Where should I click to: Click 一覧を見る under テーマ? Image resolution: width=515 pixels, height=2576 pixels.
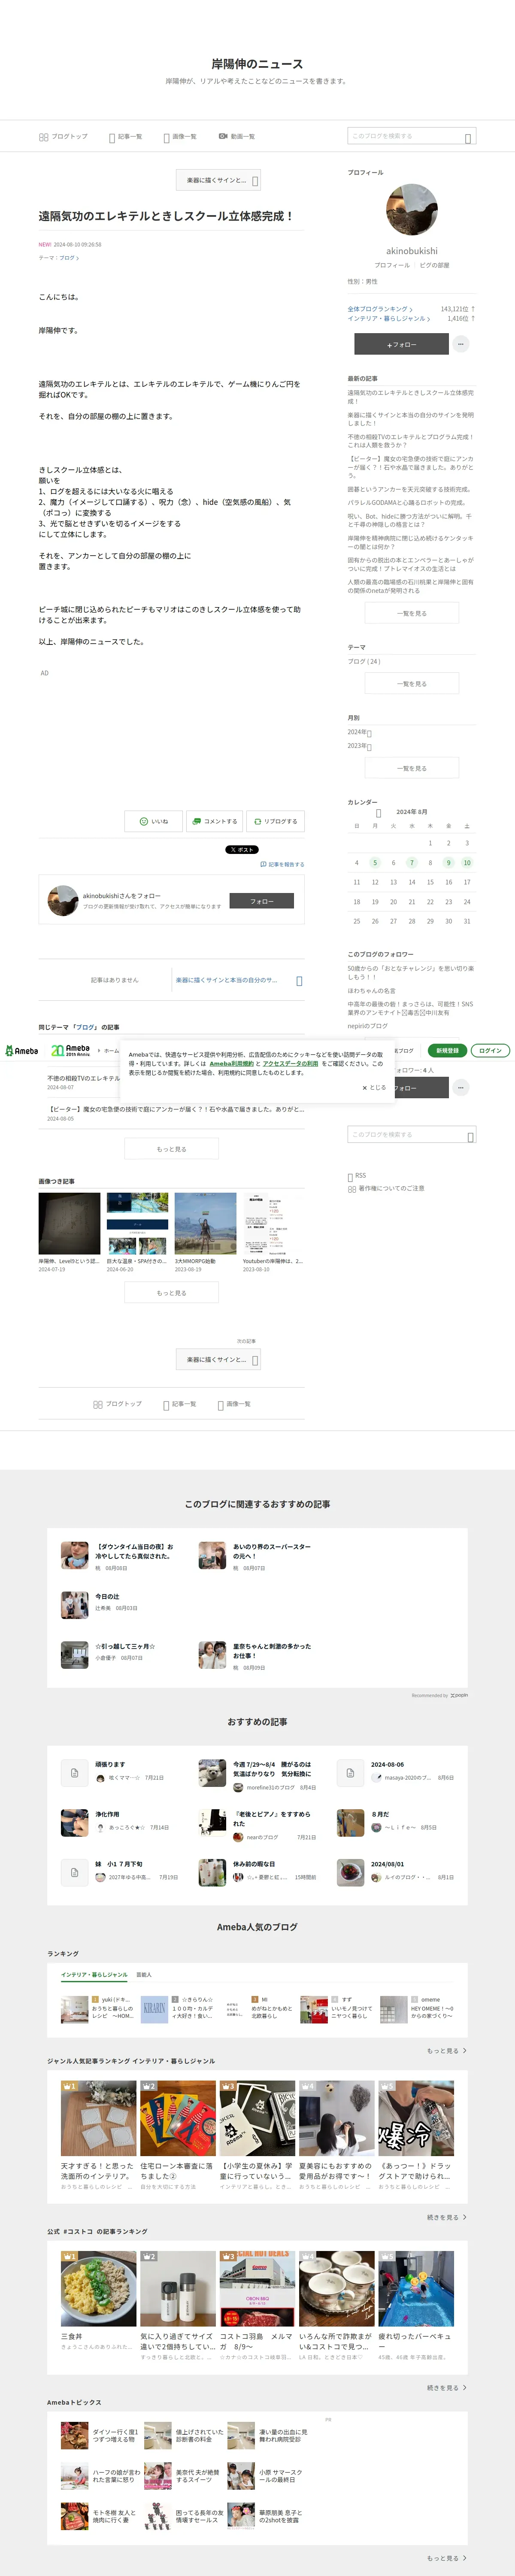click(412, 683)
